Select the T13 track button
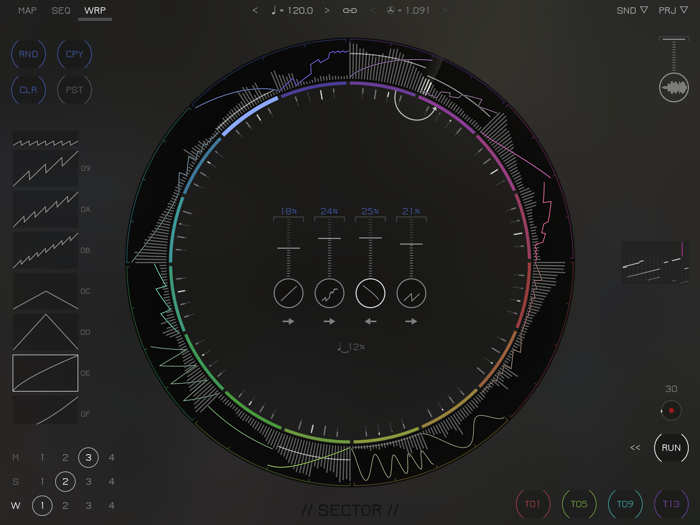Viewport: 700px width, 525px height. [x=671, y=504]
